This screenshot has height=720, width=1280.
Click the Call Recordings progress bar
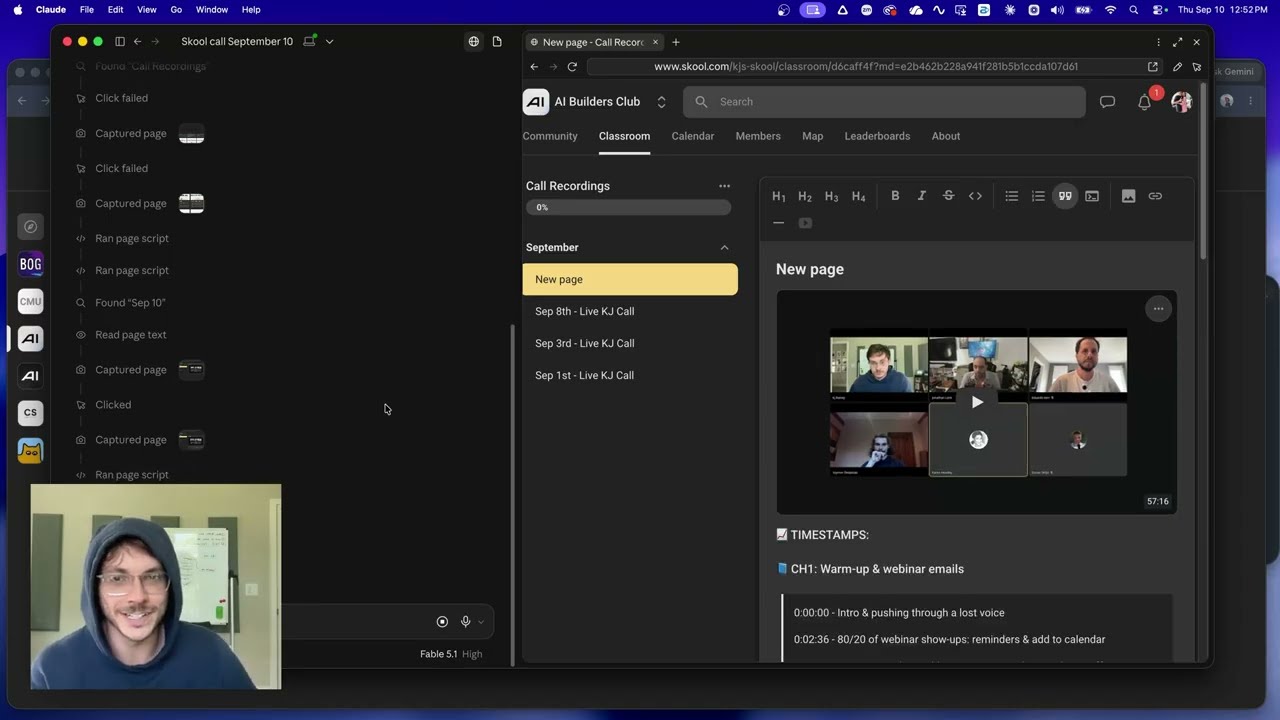tap(629, 207)
